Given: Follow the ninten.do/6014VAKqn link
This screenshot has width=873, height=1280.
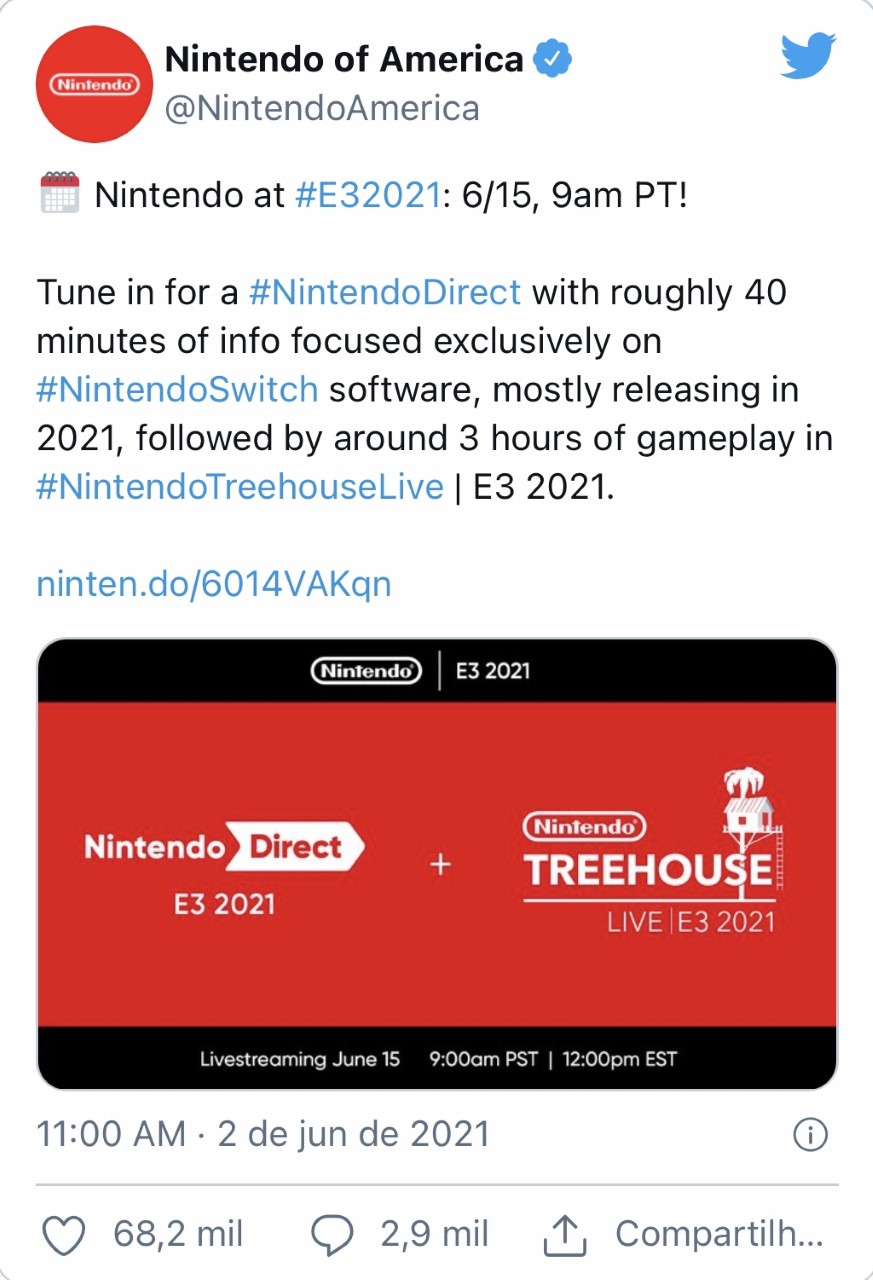Looking at the screenshot, I should [214, 583].
